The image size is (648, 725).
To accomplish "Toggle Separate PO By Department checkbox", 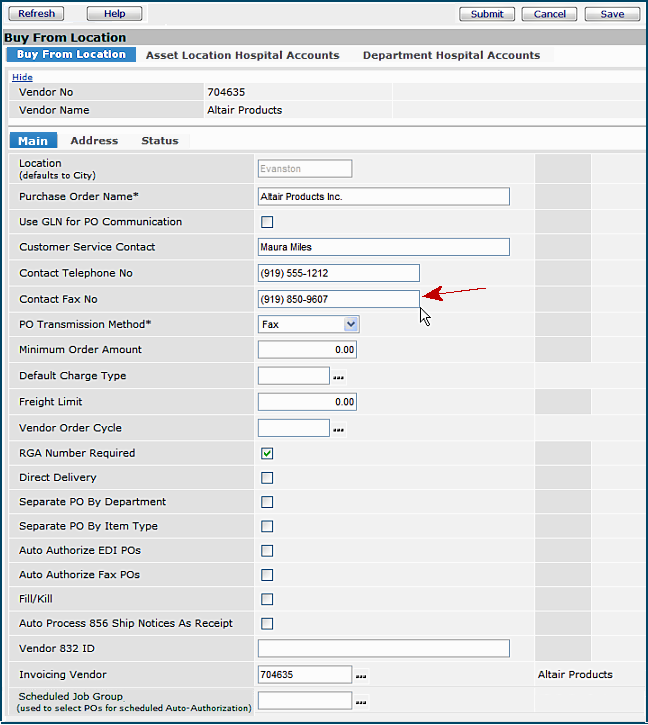I will 267,502.
